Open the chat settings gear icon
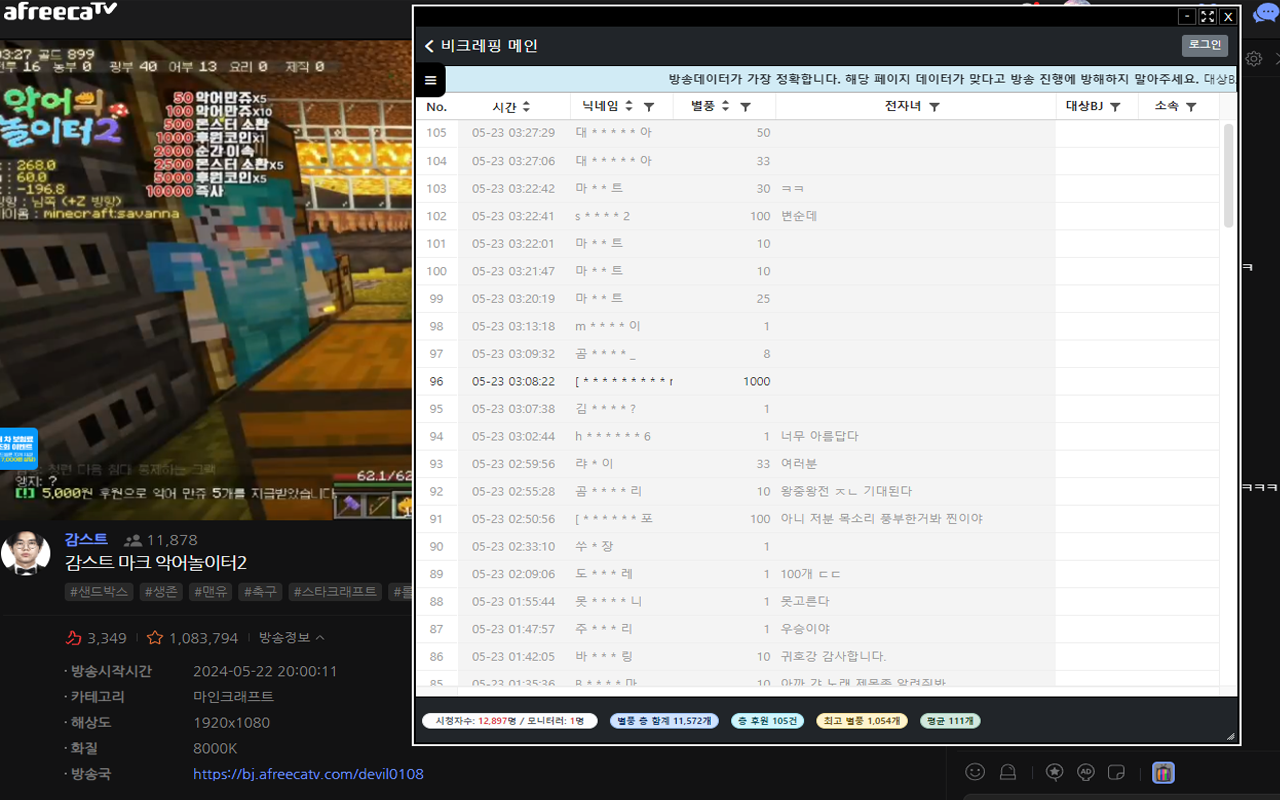 click(1254, 59)
